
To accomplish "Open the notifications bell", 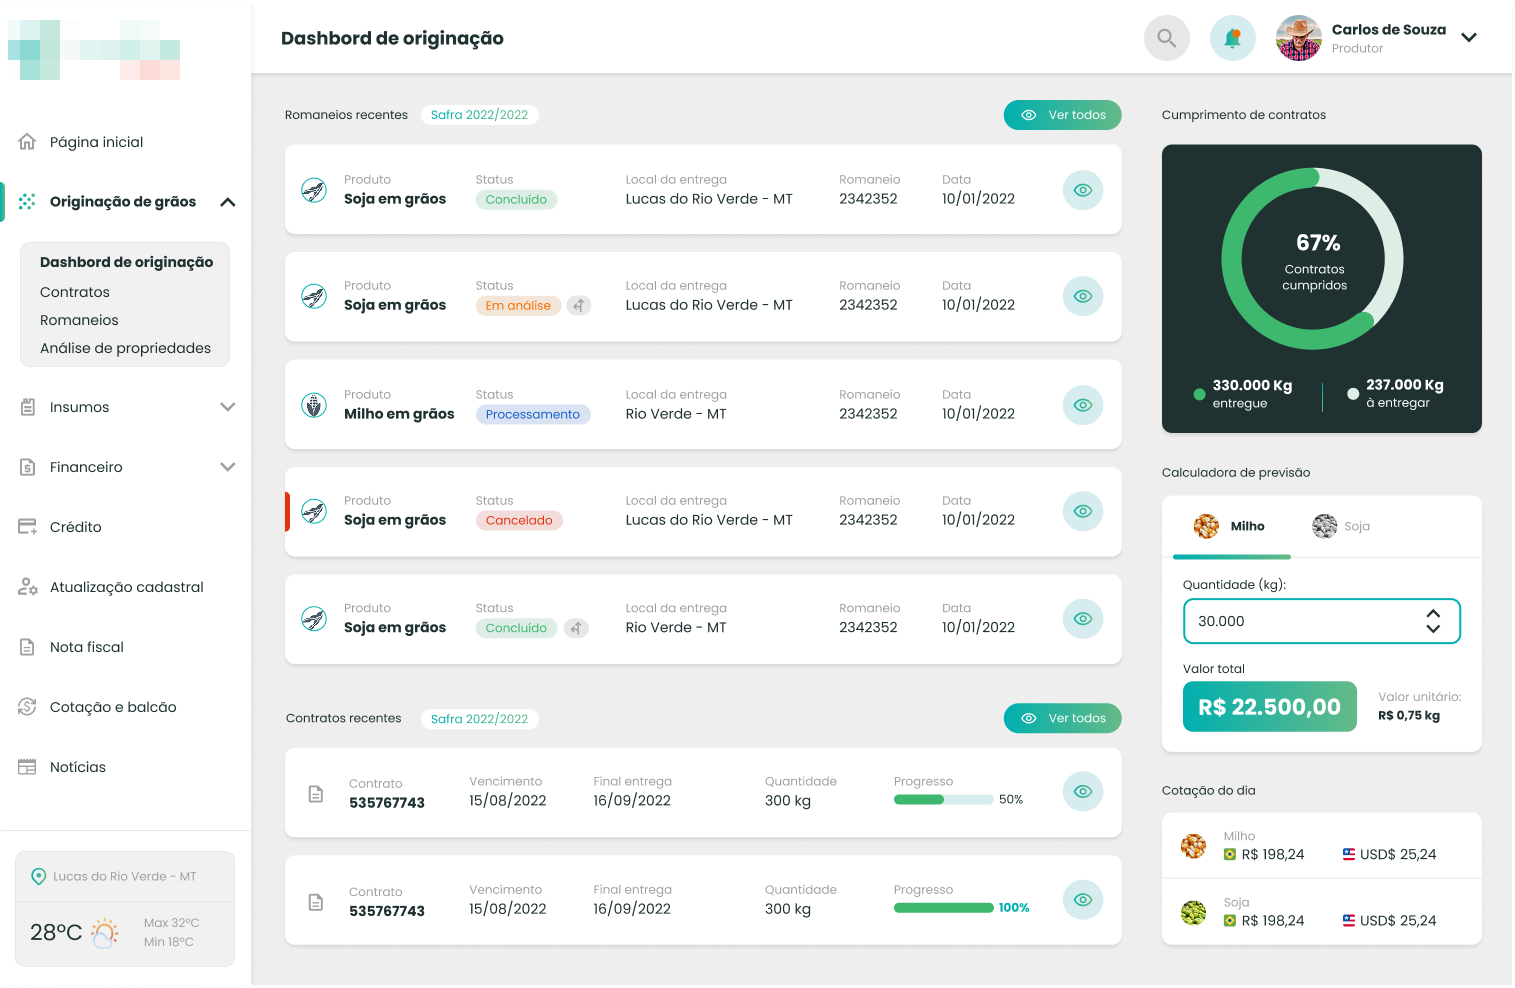I will click(1232, 38).
